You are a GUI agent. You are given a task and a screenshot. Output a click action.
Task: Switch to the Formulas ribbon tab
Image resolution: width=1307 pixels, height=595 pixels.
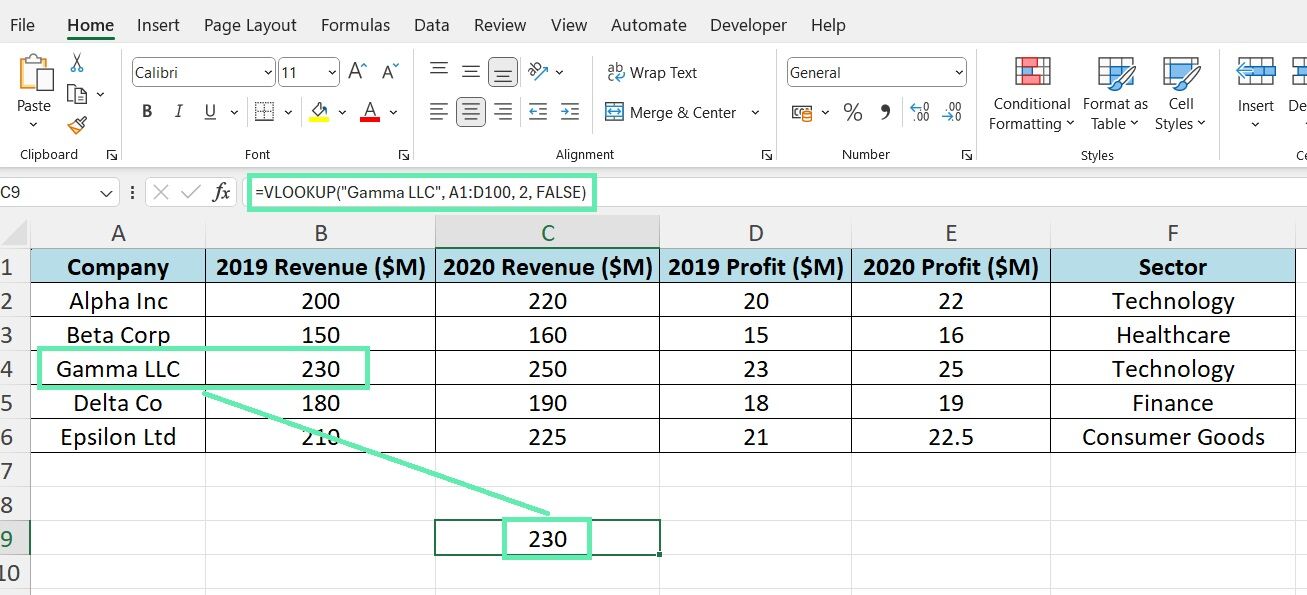coord(355,24)
